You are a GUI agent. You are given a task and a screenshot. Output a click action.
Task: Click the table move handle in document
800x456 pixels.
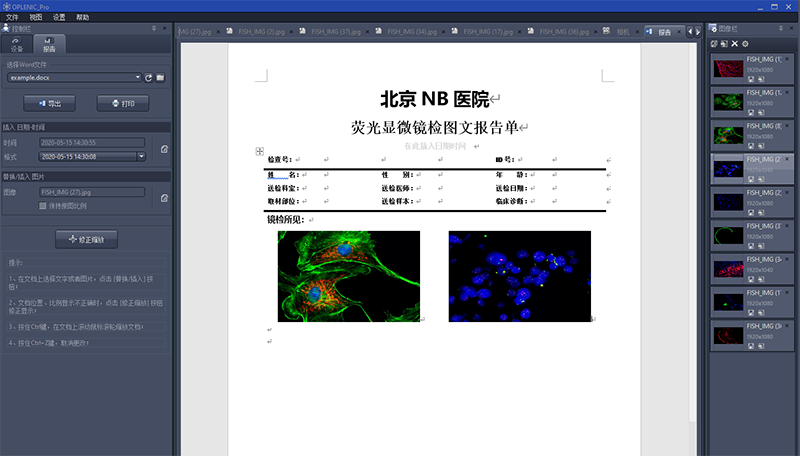[x=260, y=151]
